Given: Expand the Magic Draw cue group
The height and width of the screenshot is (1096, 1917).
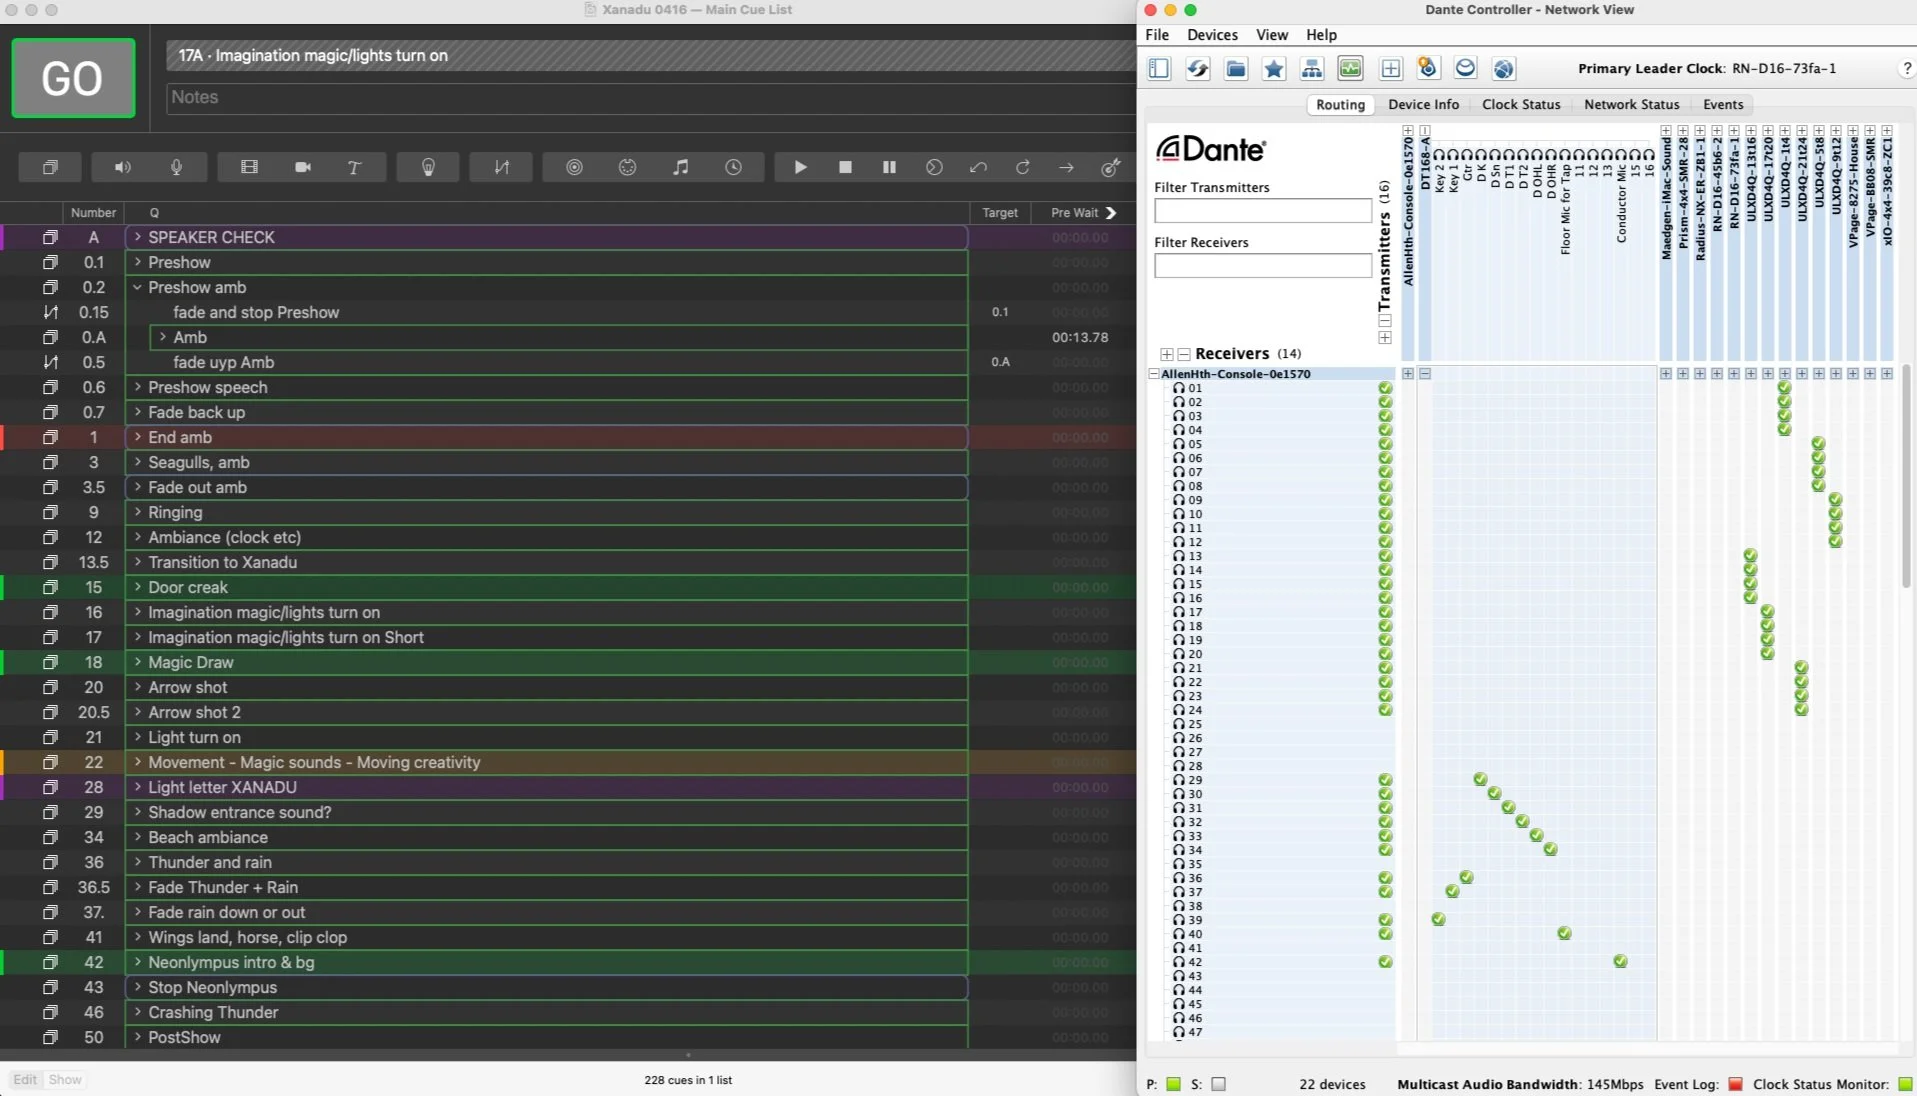Looking at the screenshot, I should point(138,662).
